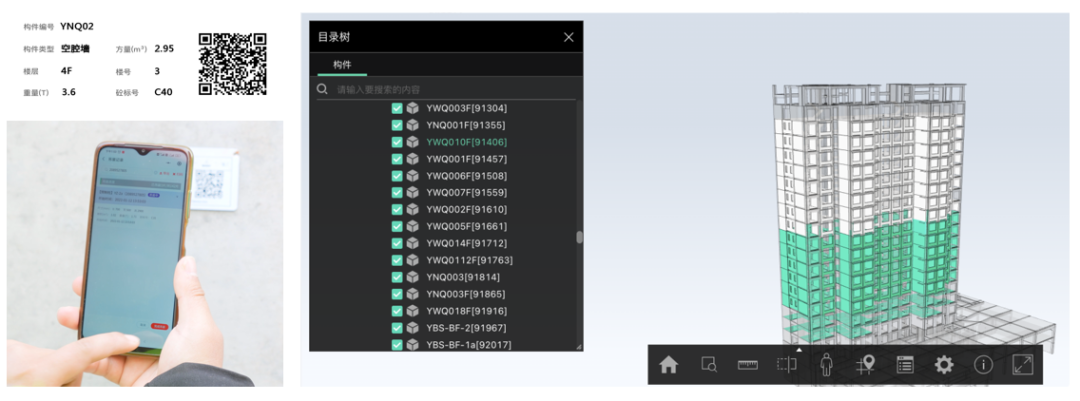
Task: Select tree item text YNQ003[91814]
Action: pyautogui.click(x=463, y=277)
